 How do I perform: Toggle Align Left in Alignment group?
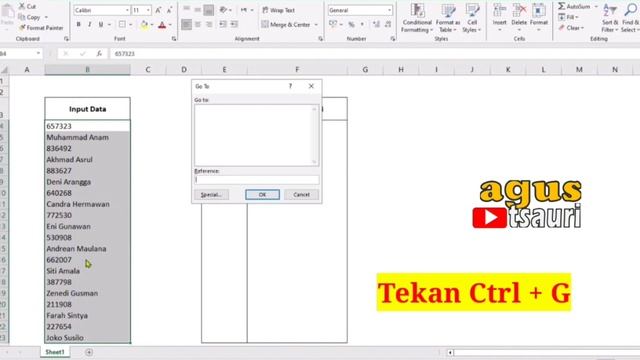tap(186, 24)
